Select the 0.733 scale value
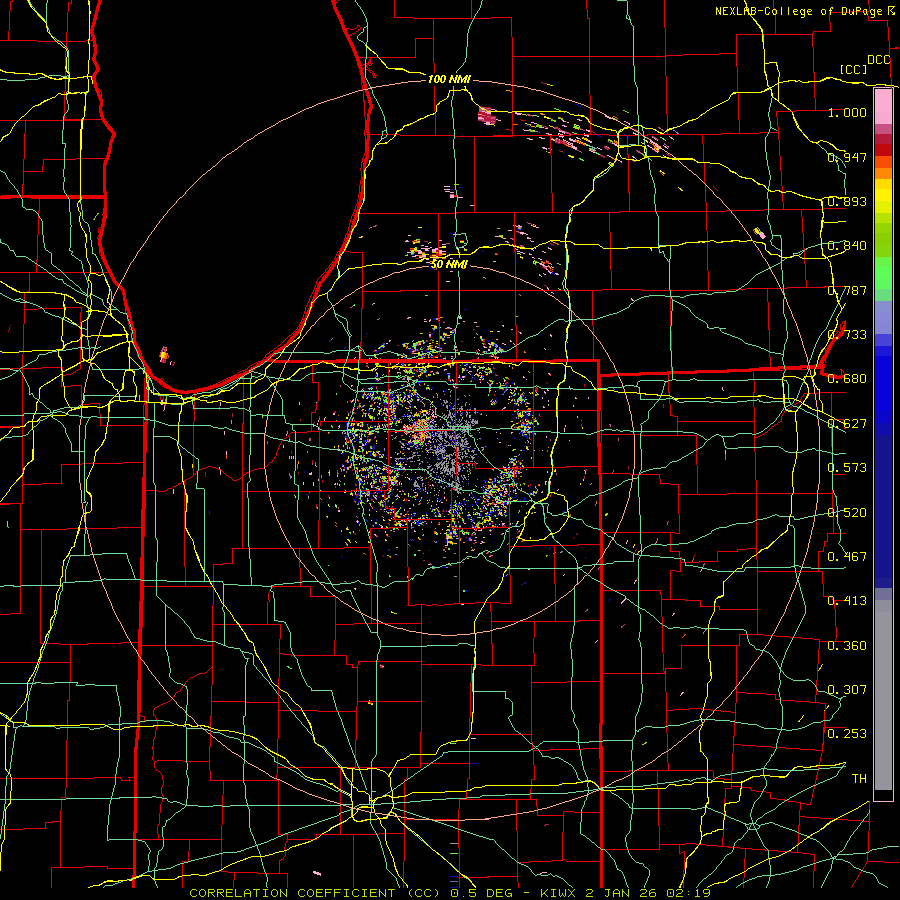Screen dimensions: 900x900 tap(847, 335)
